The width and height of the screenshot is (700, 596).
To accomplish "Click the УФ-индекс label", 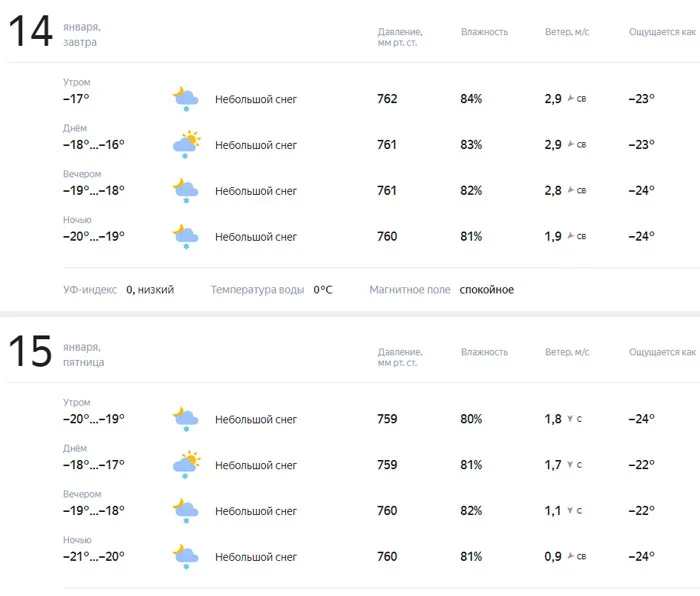I will tap(90, 290).
